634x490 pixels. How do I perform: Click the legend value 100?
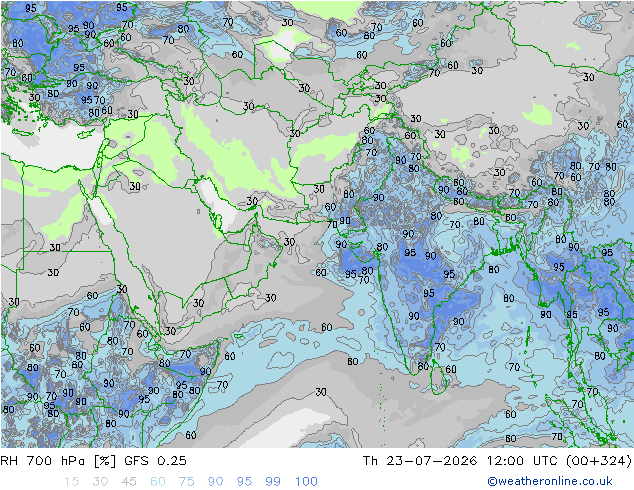click(306, 482)
